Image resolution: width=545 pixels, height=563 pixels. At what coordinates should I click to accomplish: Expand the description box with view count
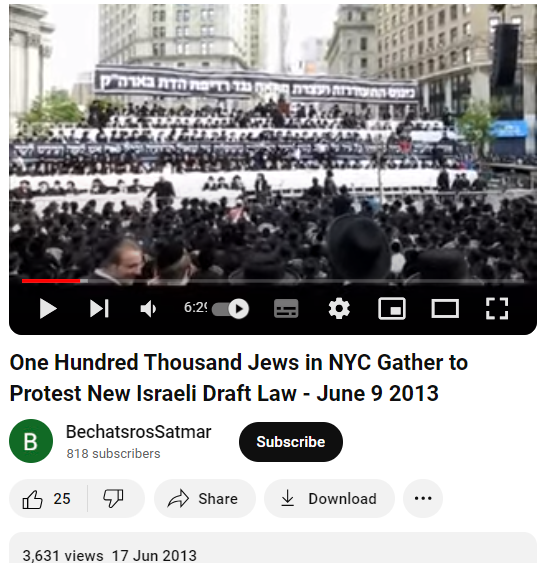[273, 549]
